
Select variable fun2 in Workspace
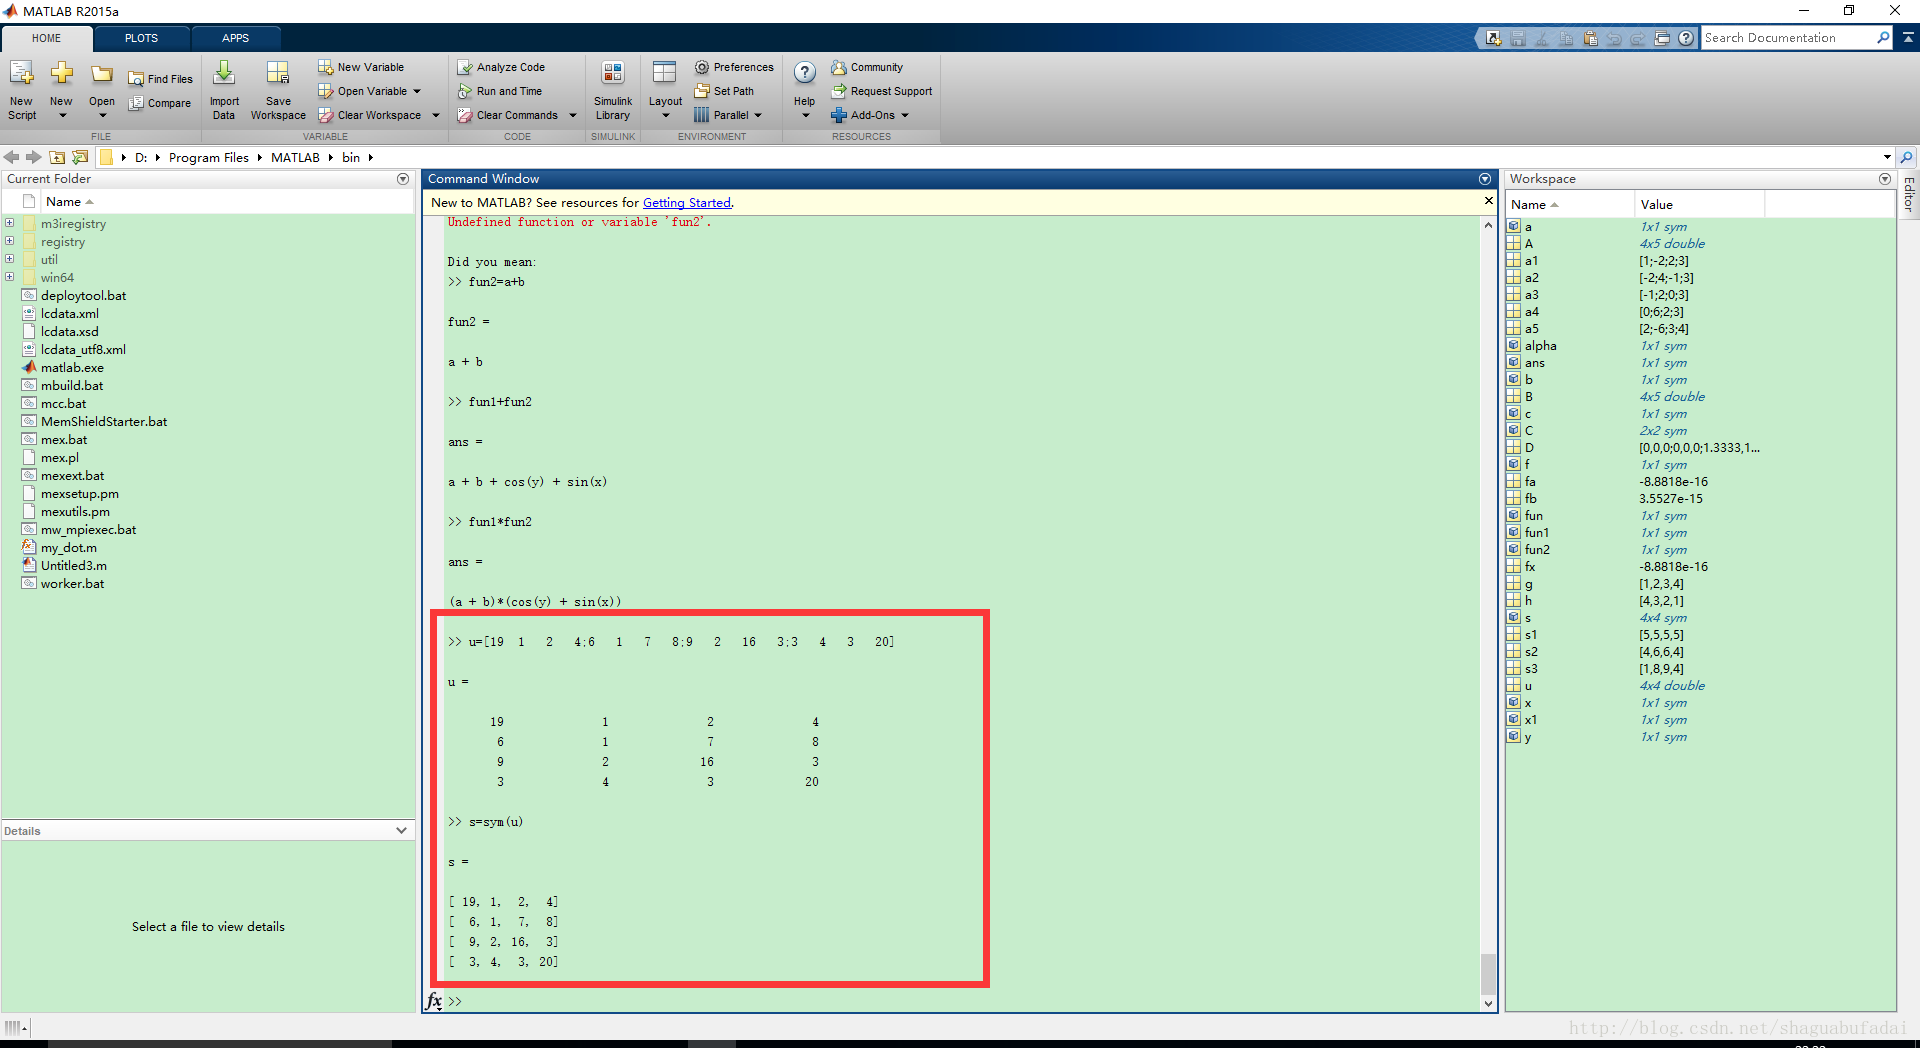pos(1537,549)
